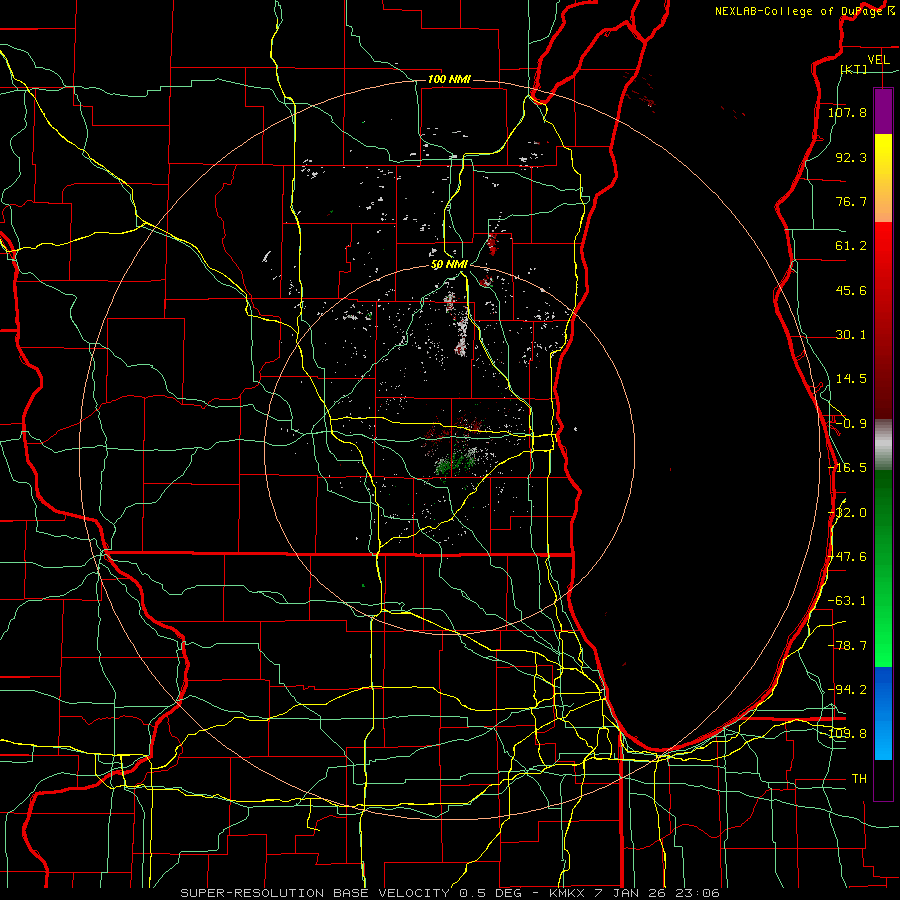Pick the purple segment of the velocity scale
The width and height of the screenshot is (900, 900).
click(883, 111)
